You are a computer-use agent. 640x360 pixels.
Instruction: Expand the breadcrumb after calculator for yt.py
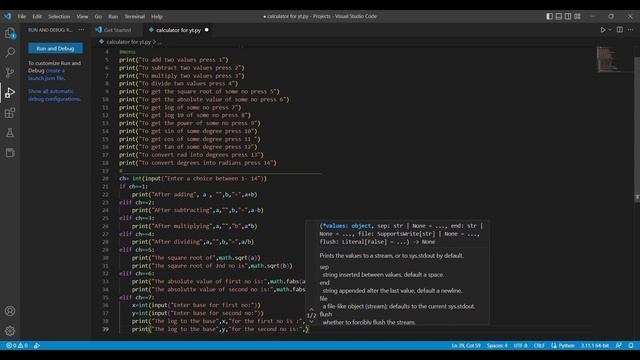[x=160, y=42]
